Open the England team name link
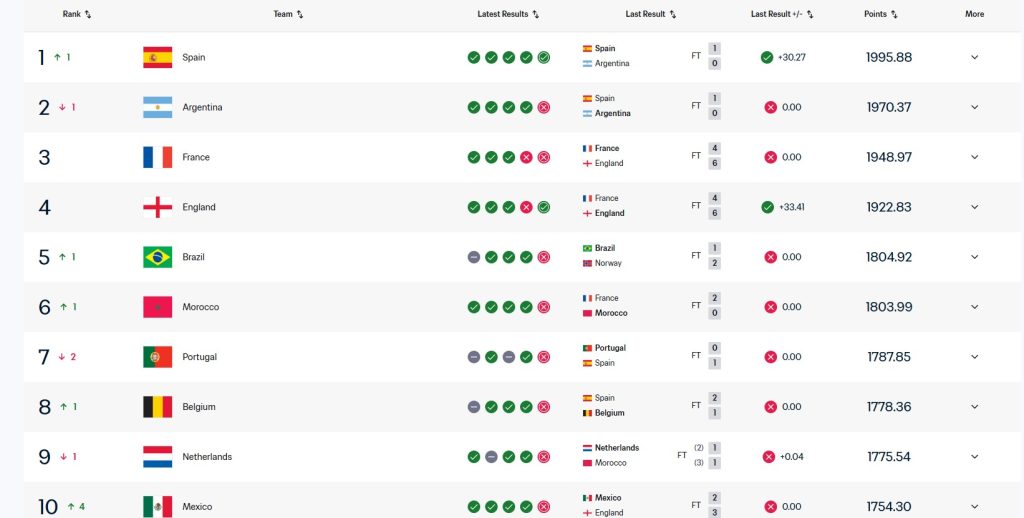Viewport: 1024px width, 518px height. (199, 207)
